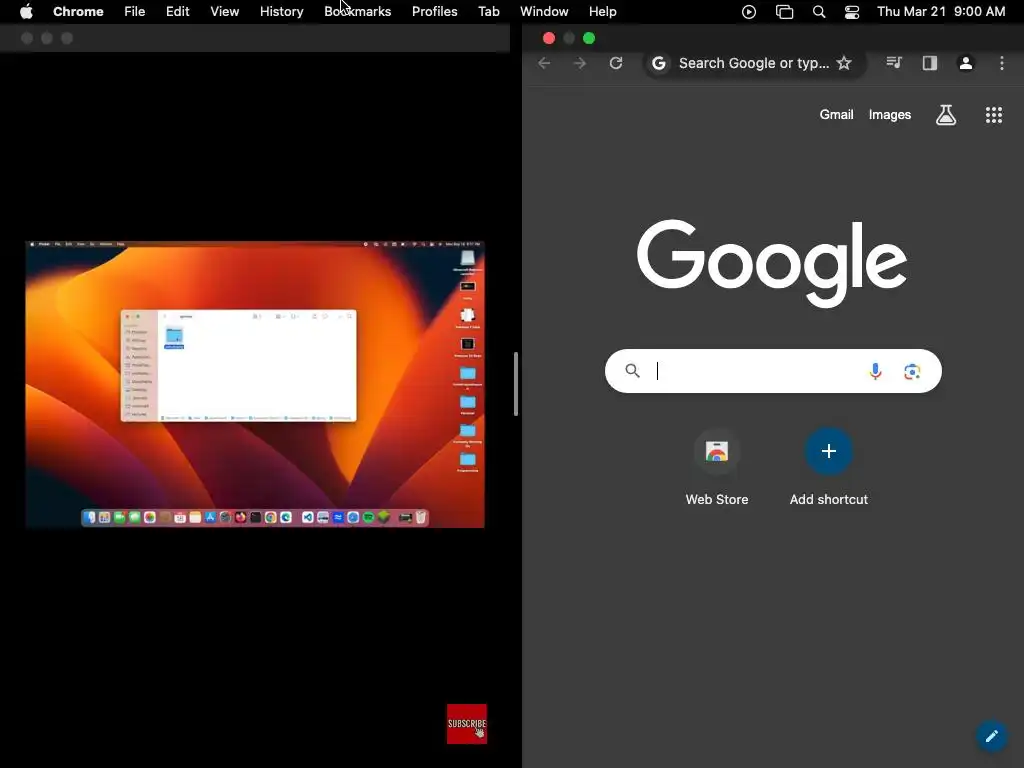Open the Tab menu
Image resolution: width=1024 pixels, height=768 pixels.
(x=488, y=11)
